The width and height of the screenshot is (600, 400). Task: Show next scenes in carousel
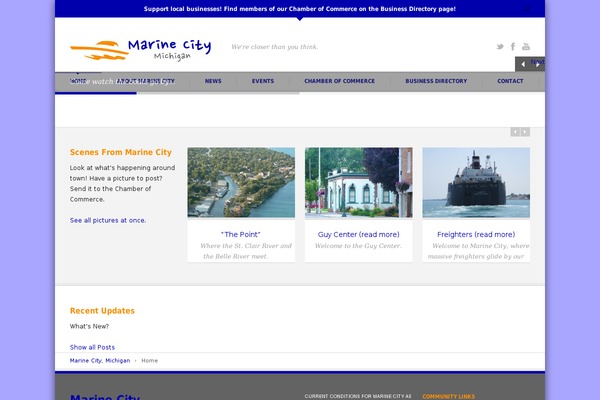pos(525,132)
